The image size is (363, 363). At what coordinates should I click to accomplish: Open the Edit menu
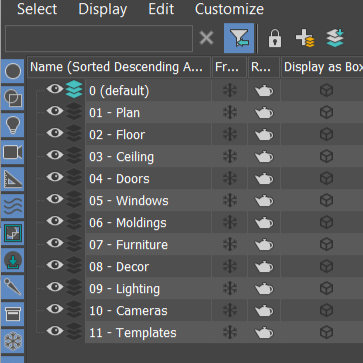[x=161, y=9]
